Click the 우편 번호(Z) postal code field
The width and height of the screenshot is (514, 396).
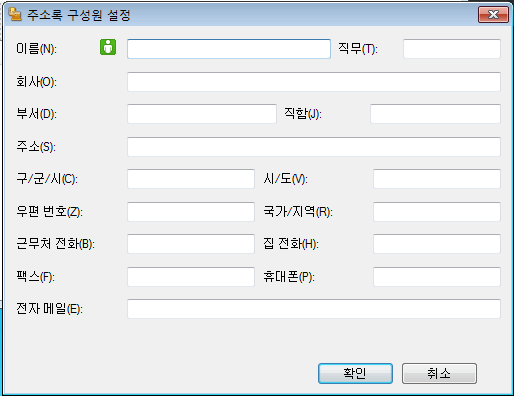pos(191,212)
